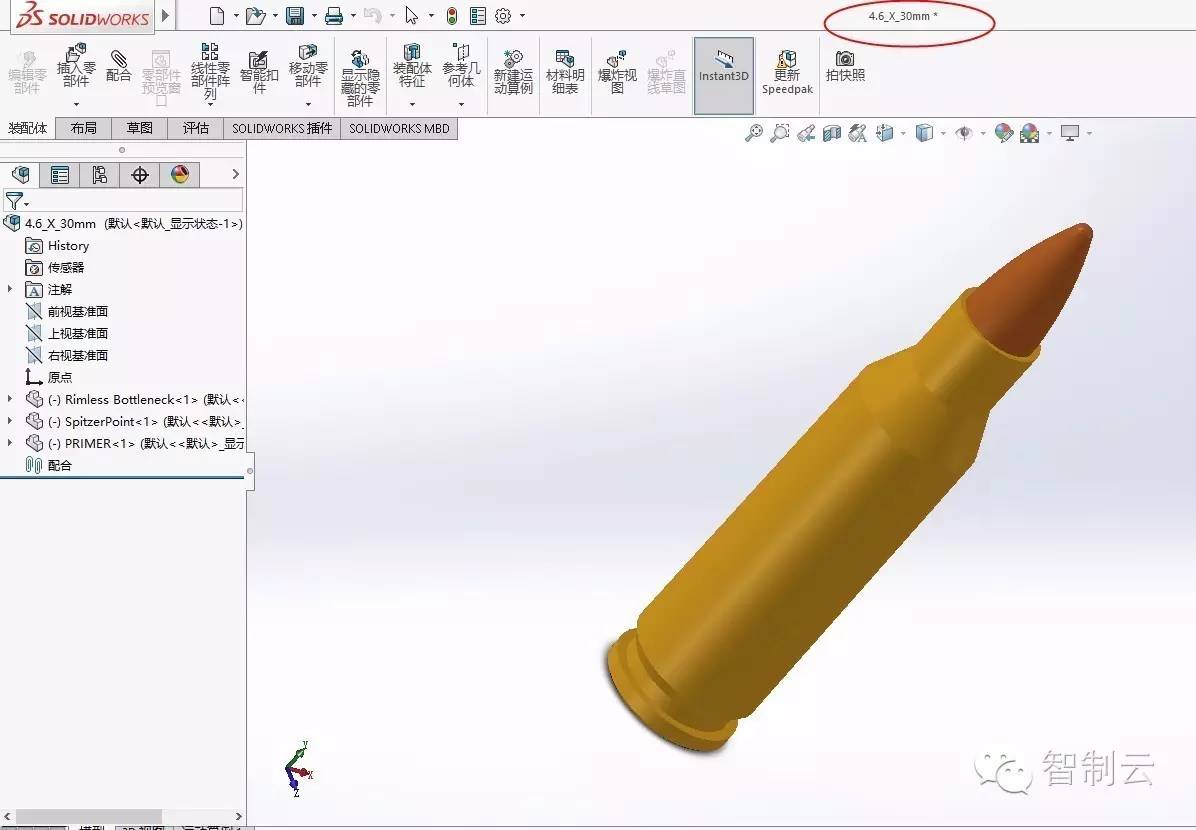This screenshot has width=1196, height=830.
Task: Click Update Speedpak (更新Speedpak)
Action: point(787,72)
